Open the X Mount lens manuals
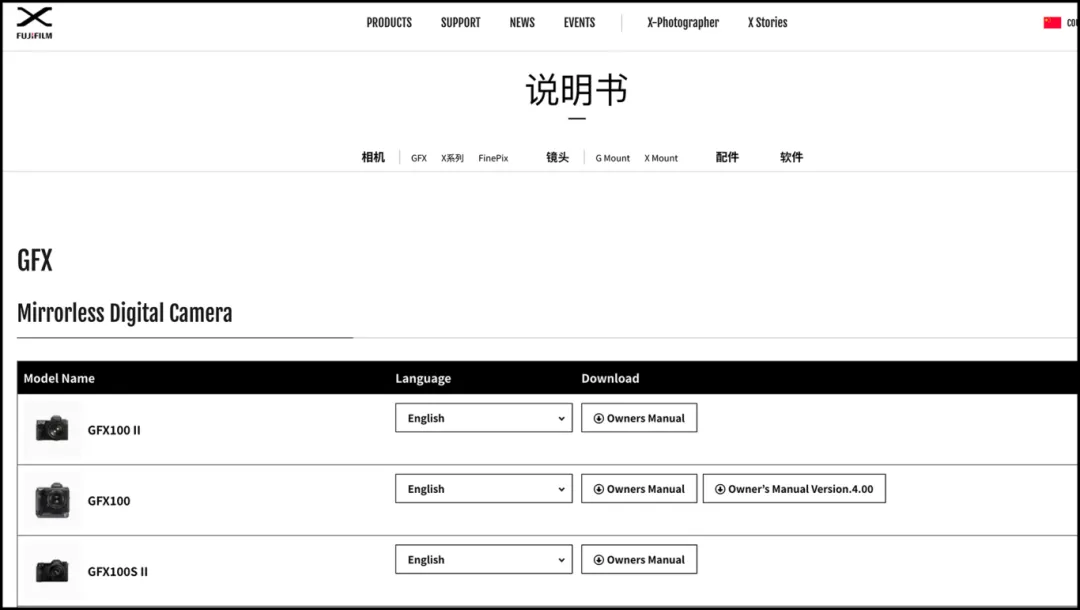 [661, 158]
